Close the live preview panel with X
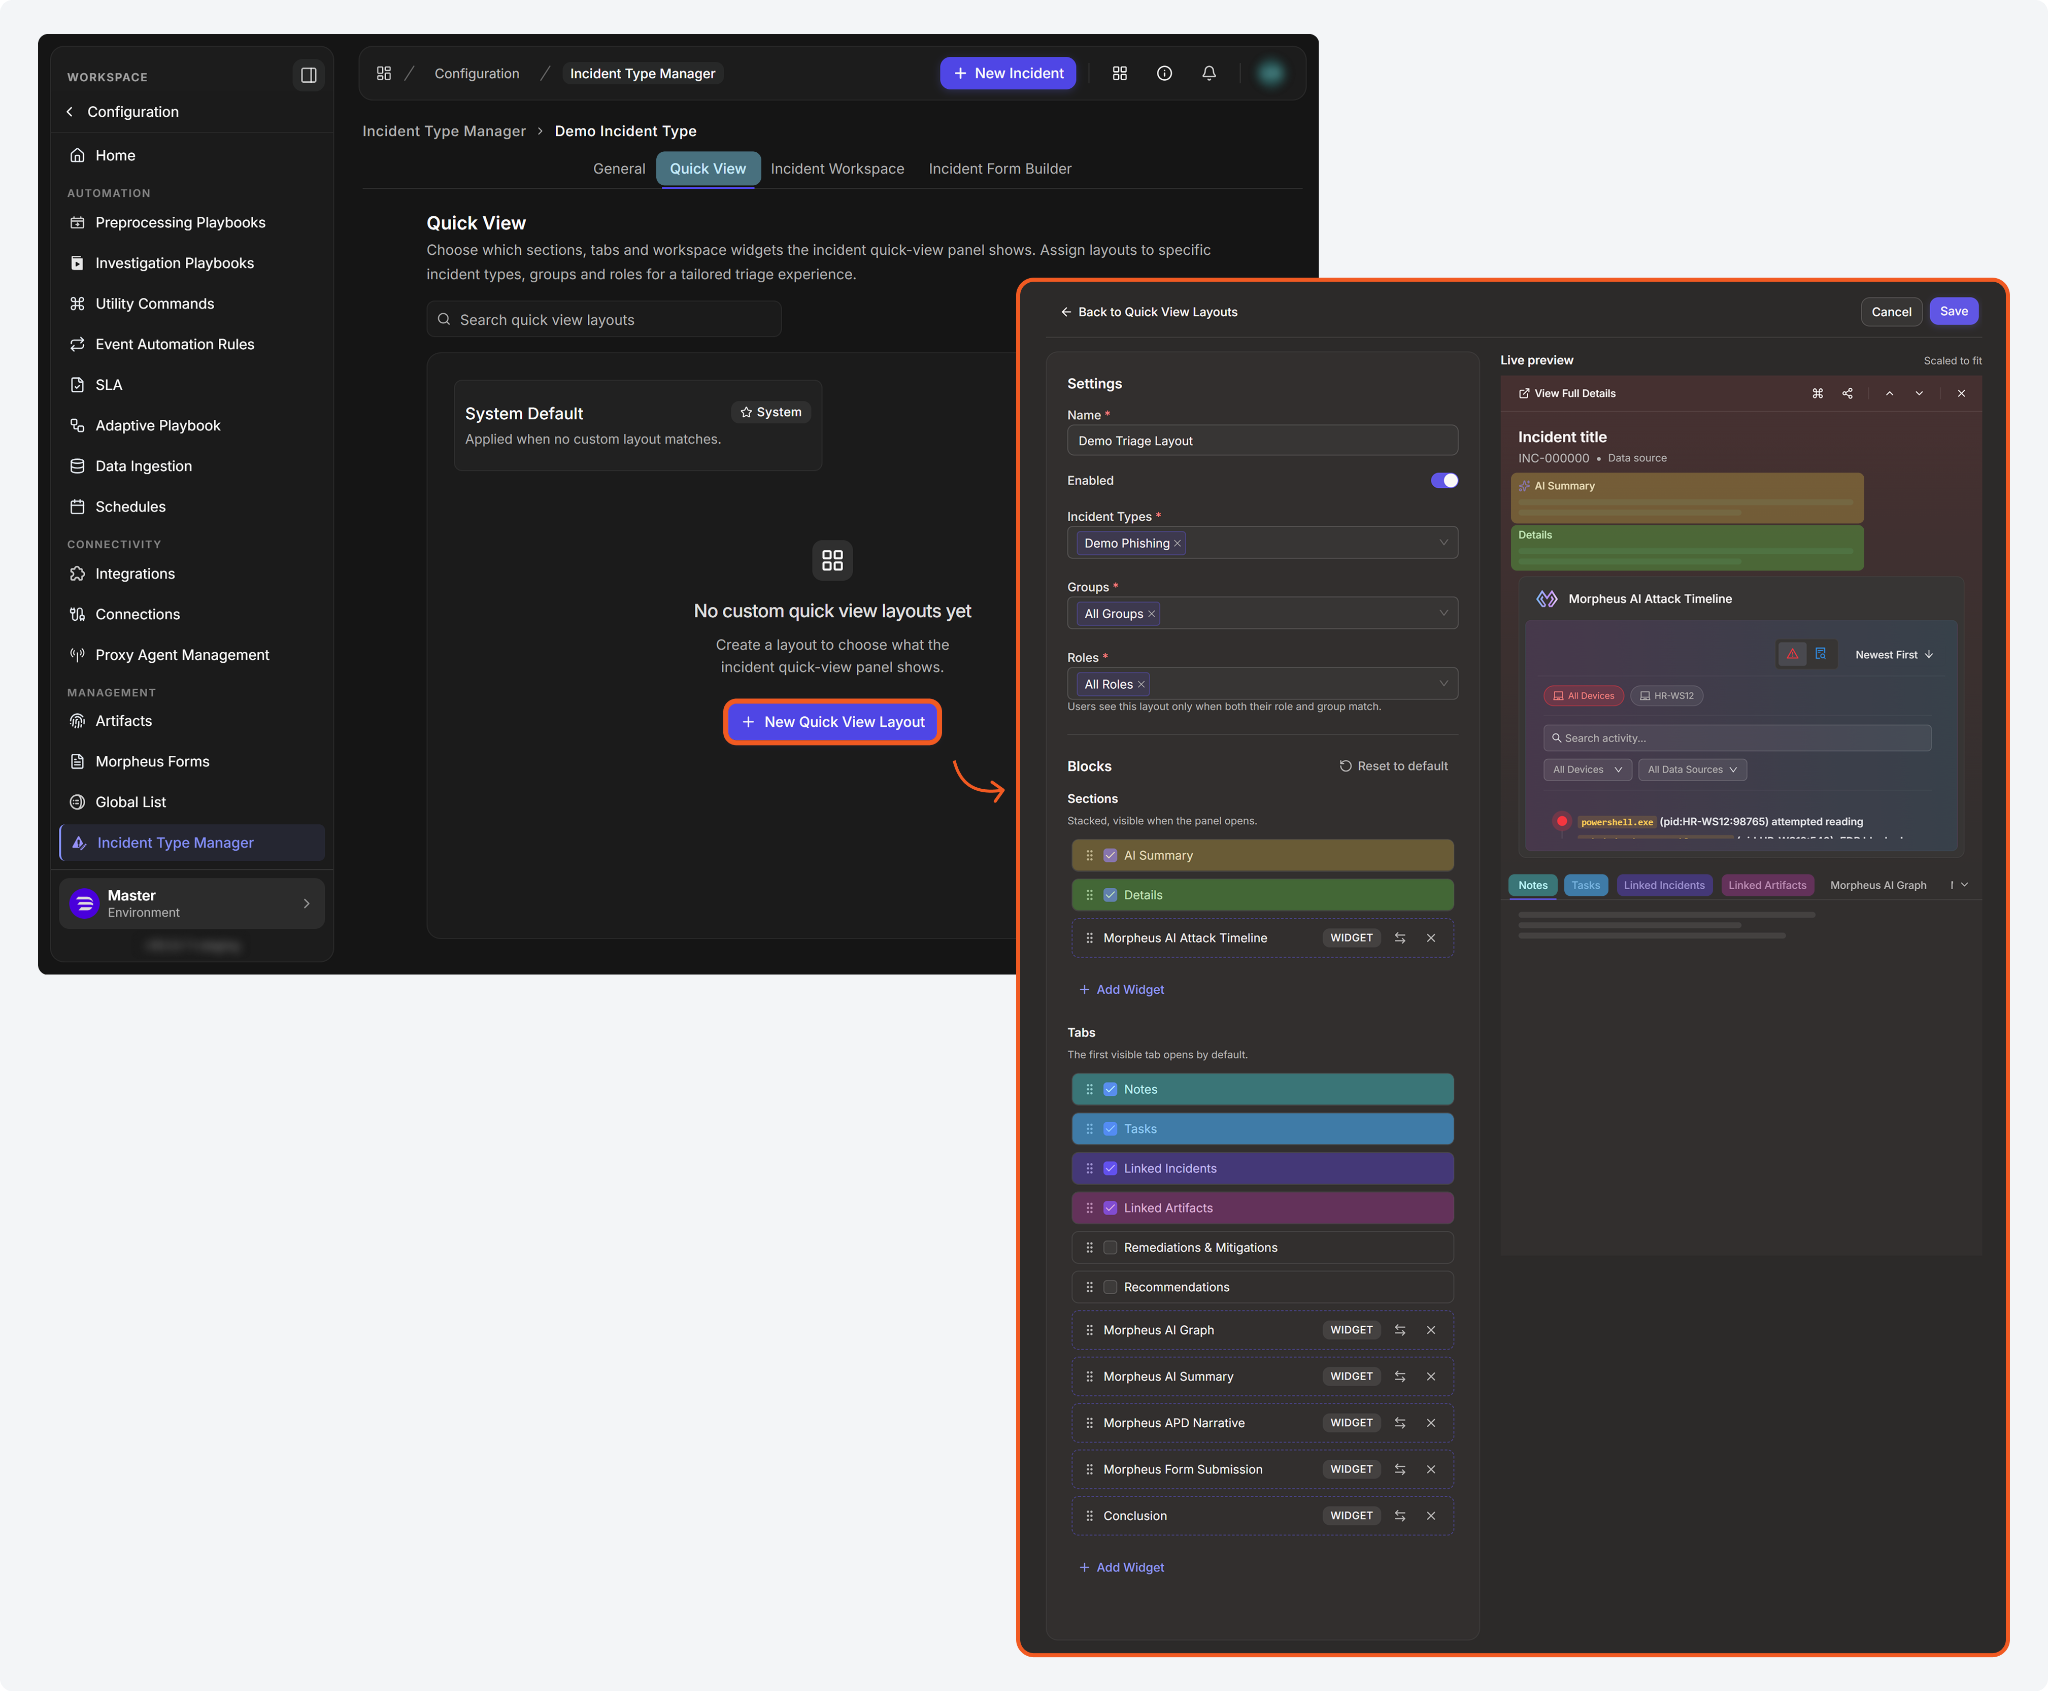 [1961, 393]
